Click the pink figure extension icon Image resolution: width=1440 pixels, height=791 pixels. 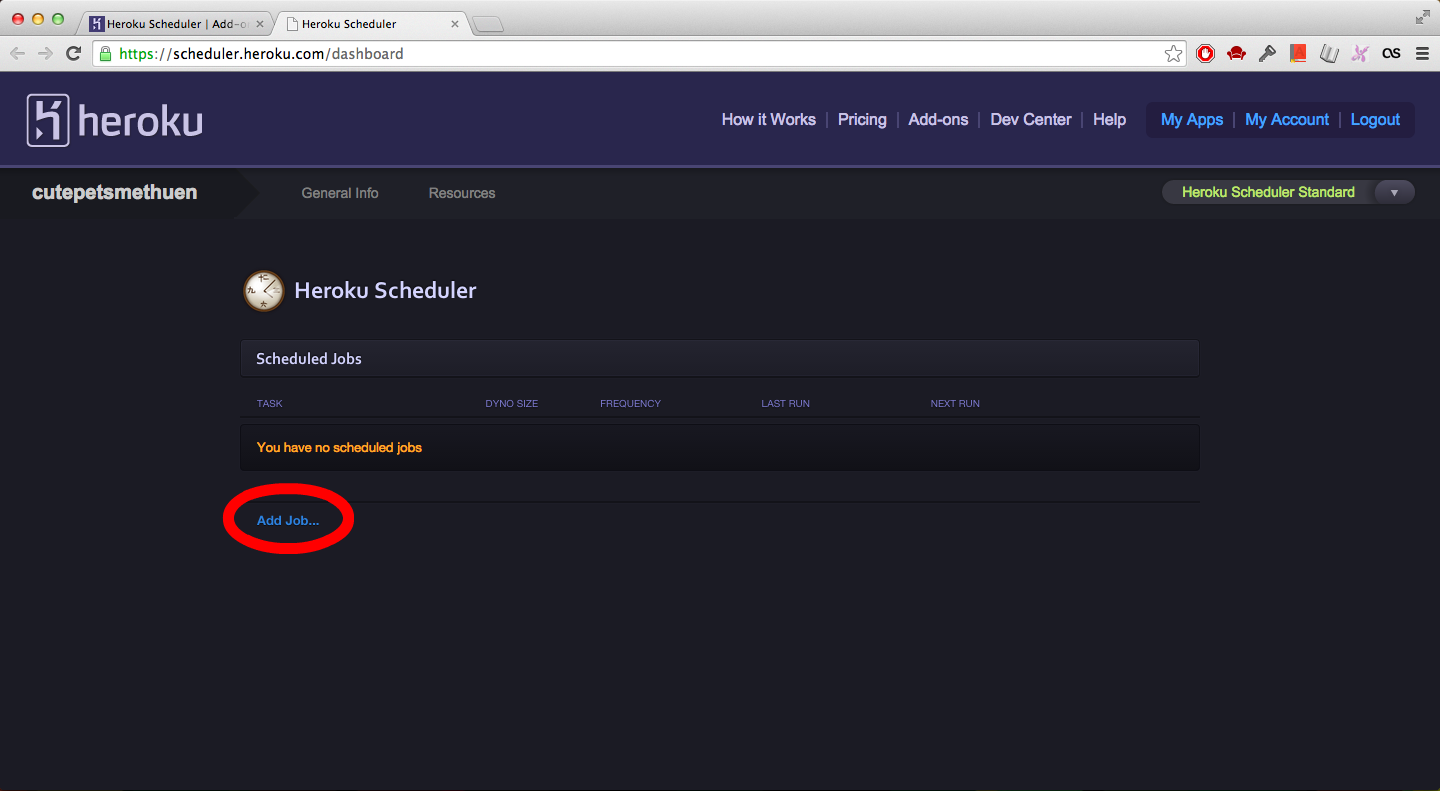tap(1359, 54)
